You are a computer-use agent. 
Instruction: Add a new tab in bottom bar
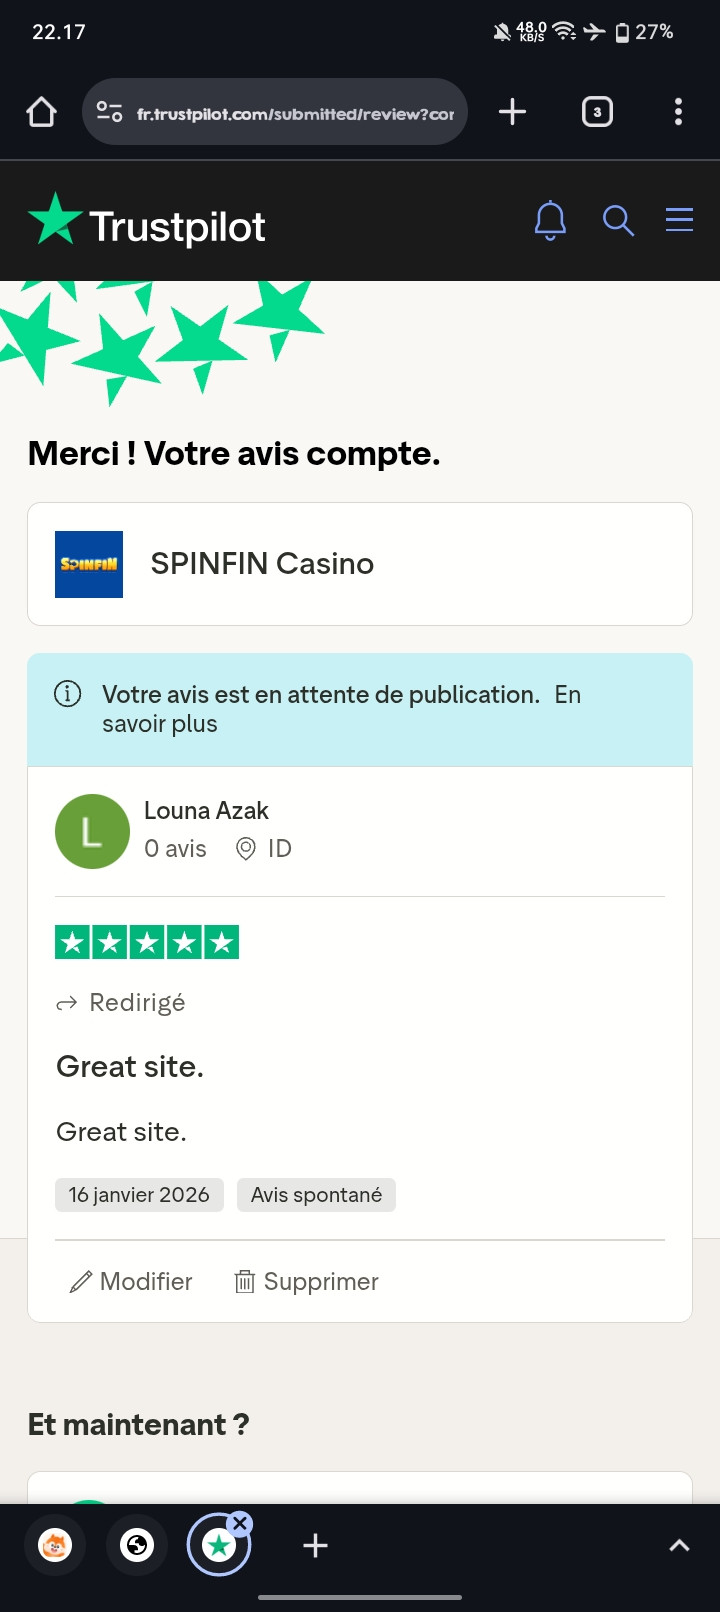[315, 1546]
